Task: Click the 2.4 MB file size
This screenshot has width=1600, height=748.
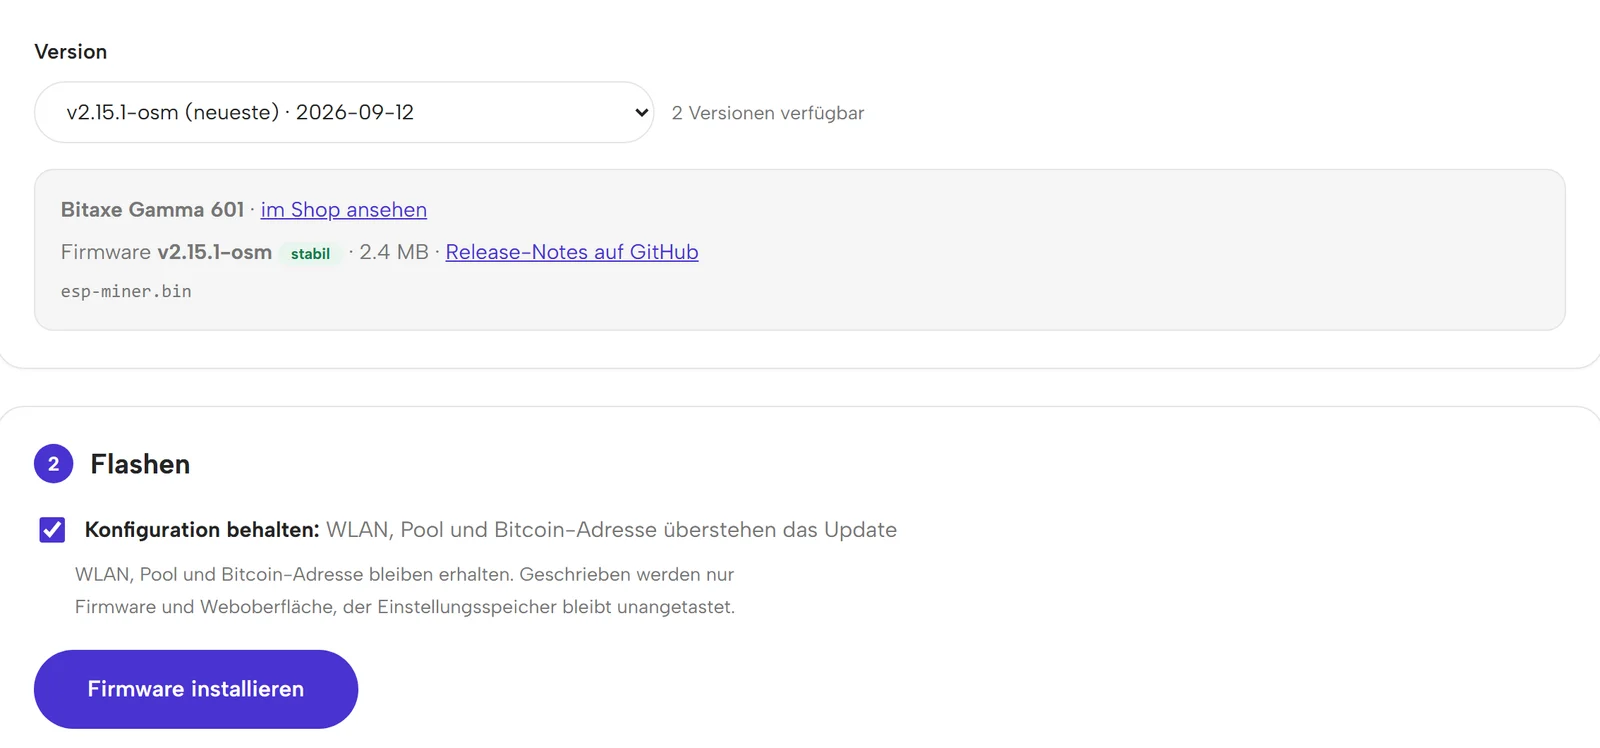Action: coord(394,252)
